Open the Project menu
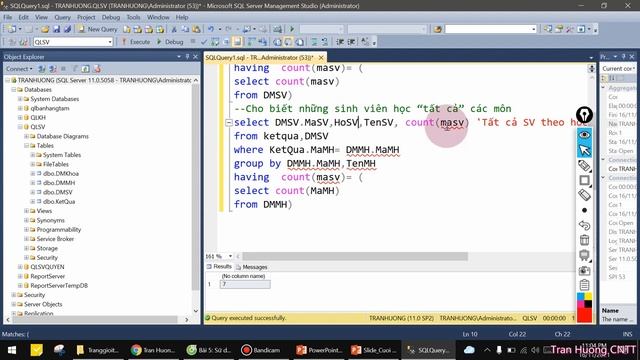 click(x=86, y=17)
